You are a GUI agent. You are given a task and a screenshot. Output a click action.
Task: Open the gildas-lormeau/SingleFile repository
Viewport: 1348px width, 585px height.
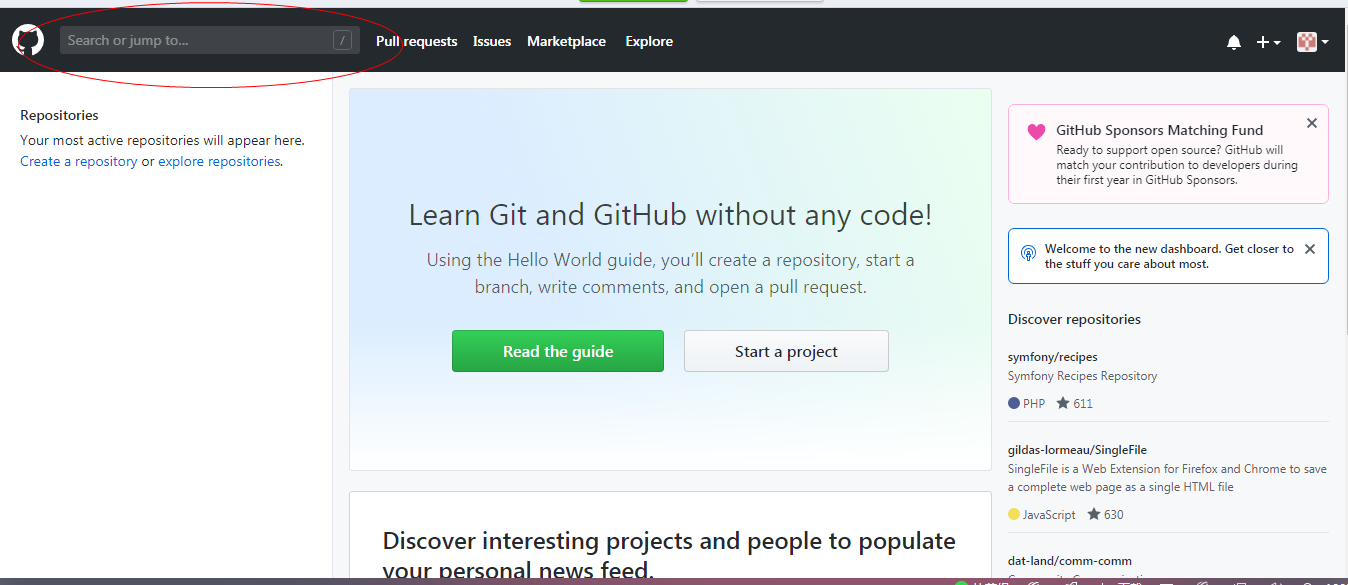pos(1077,450)
